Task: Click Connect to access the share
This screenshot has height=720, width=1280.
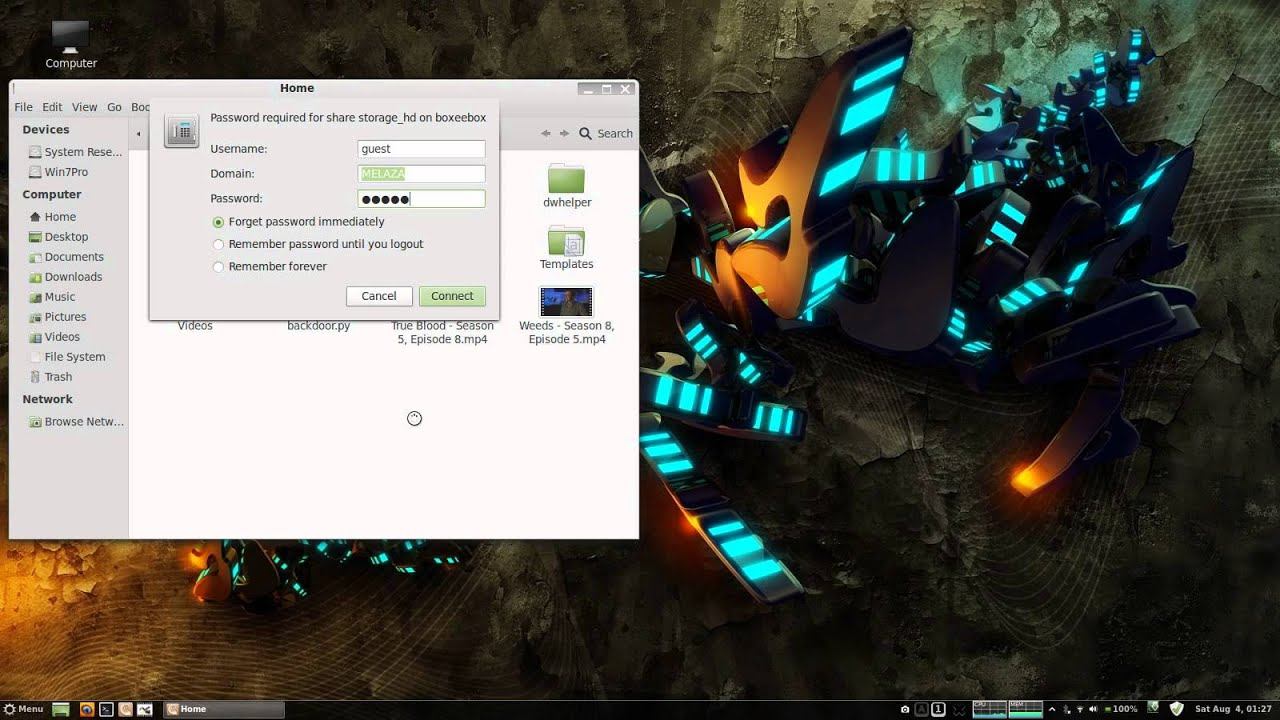Action: (452, 296)
